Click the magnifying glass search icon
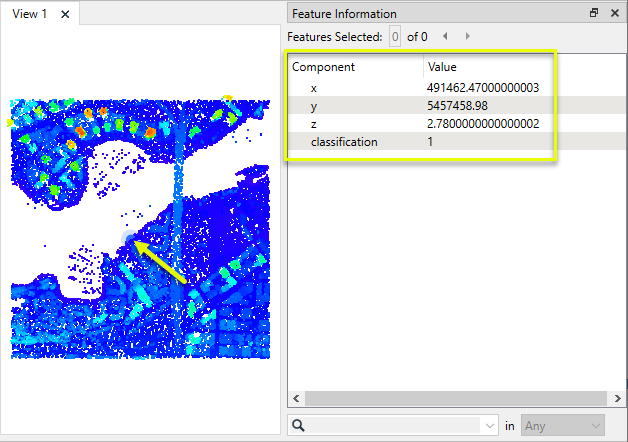 point(299,426)
